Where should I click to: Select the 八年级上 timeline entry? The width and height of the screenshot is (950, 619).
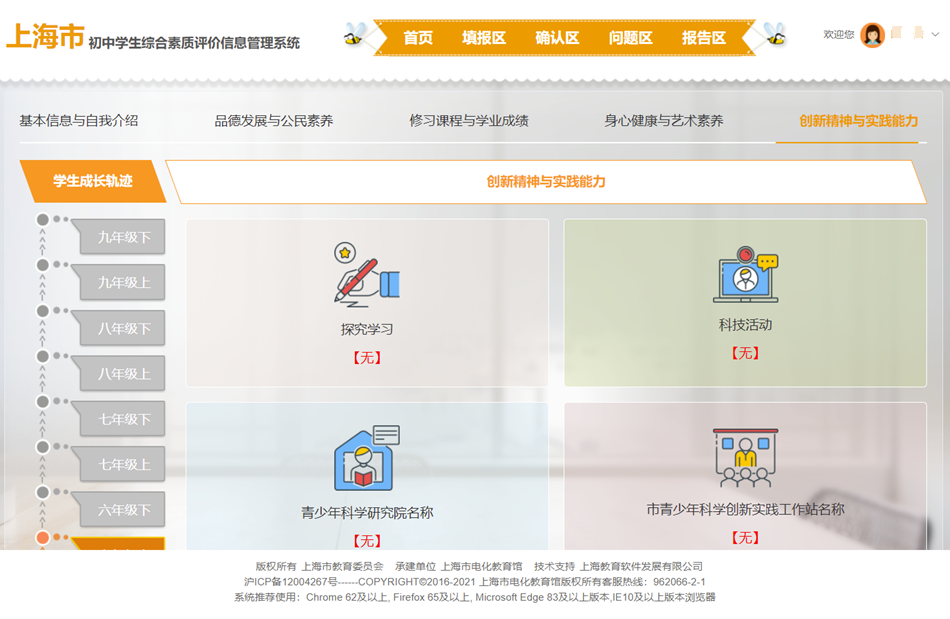click(x=123, y=374)
